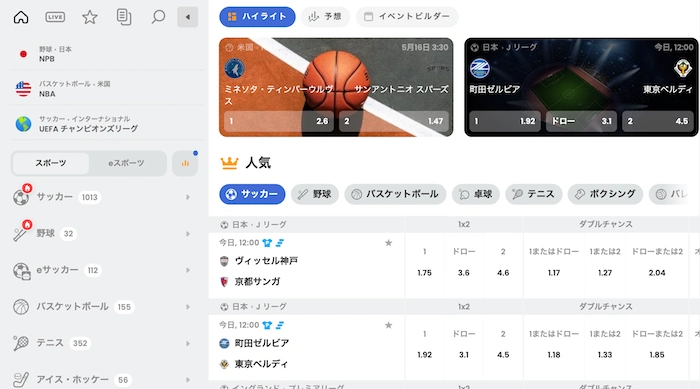Screen dimensions: 700x389
Task: Filter popular by テニス chip
Action: 533,194
